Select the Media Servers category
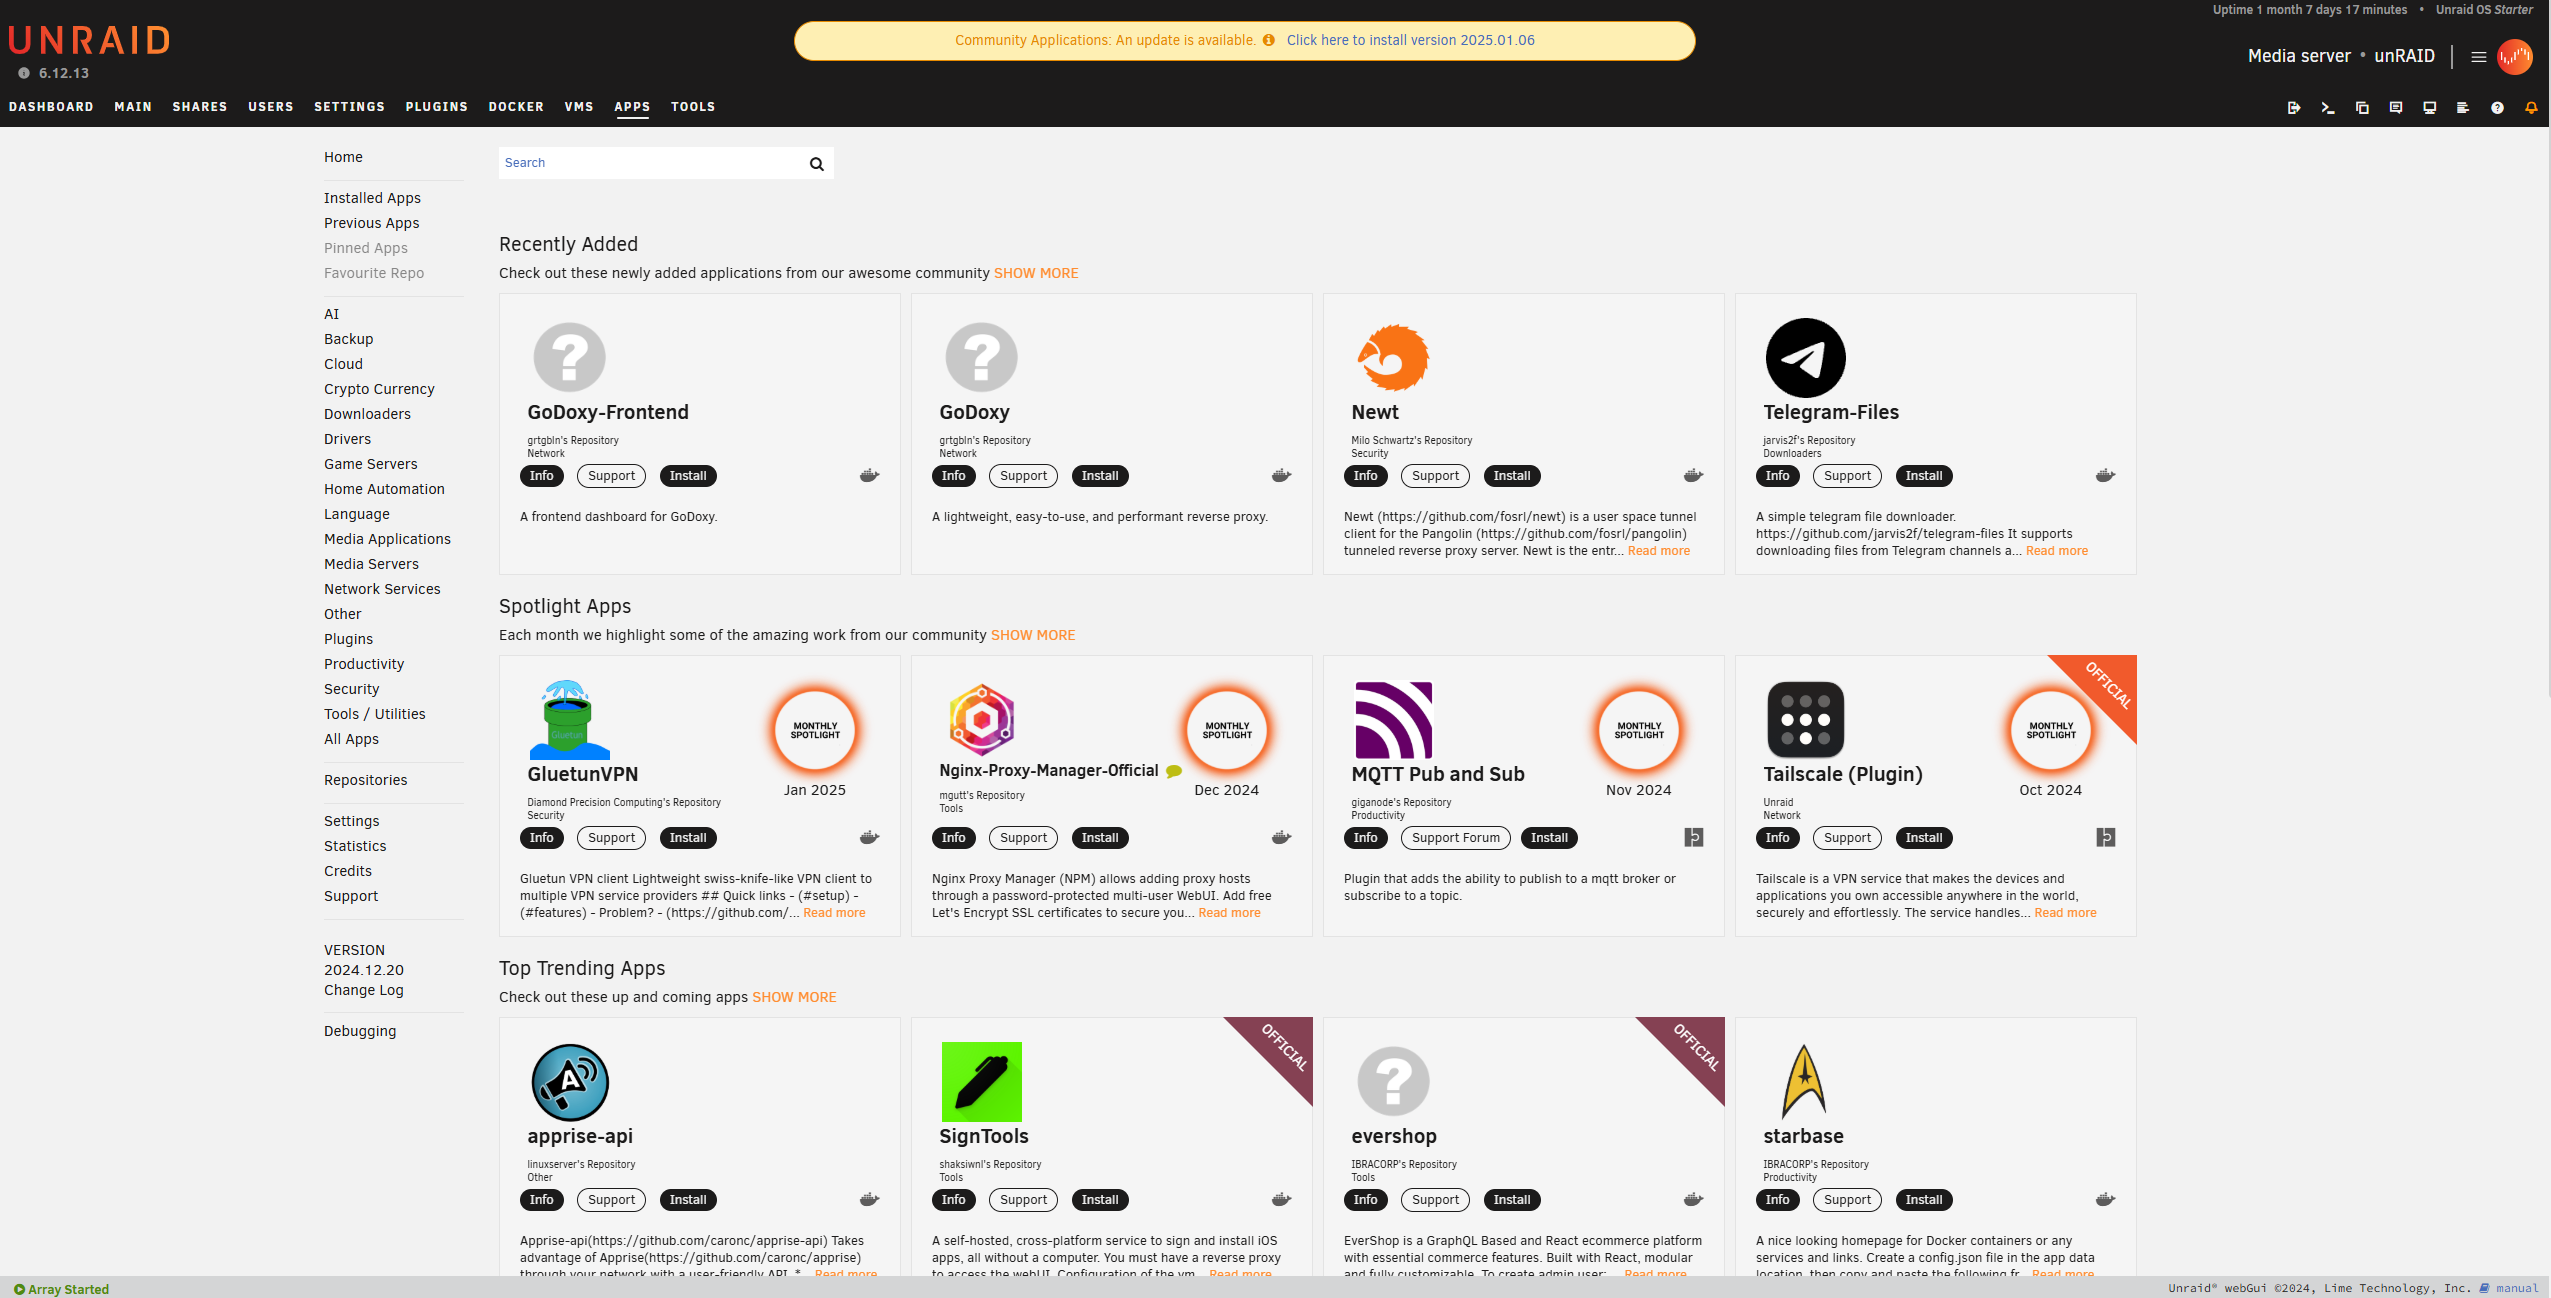This screenshot has width=2551, height=1298. 371,564
